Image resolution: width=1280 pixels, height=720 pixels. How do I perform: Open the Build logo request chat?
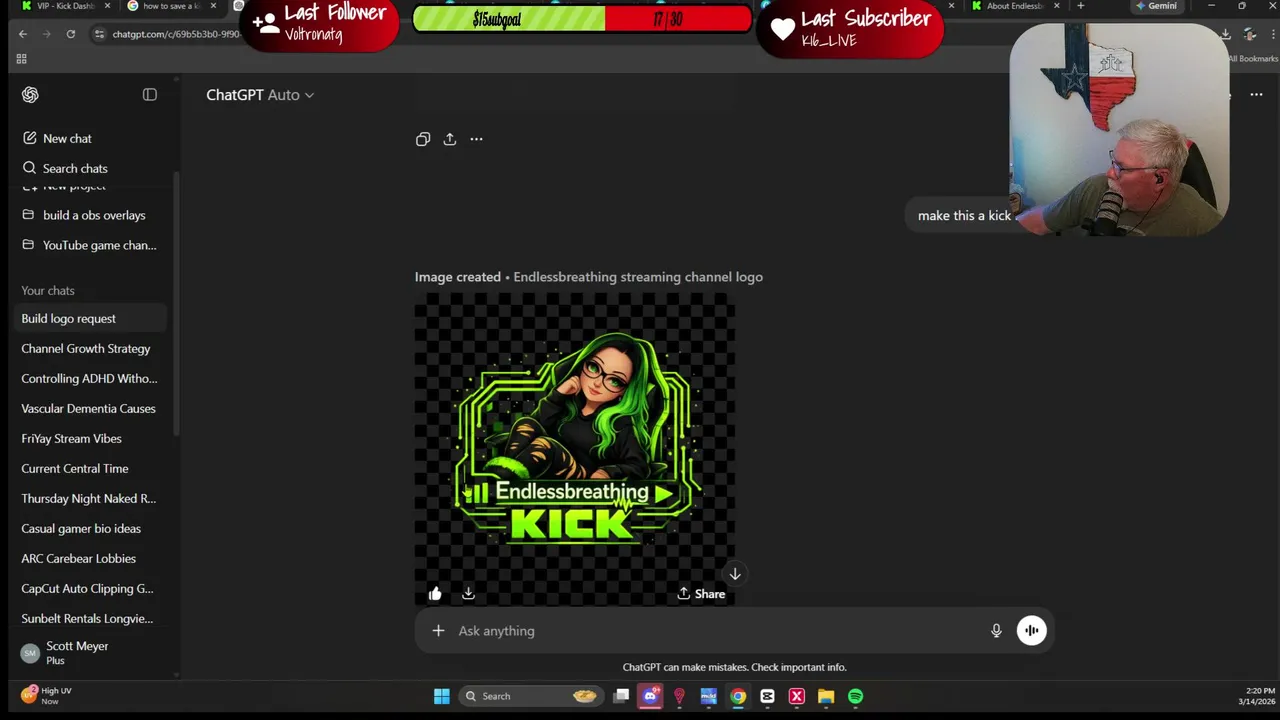[90, 318]
